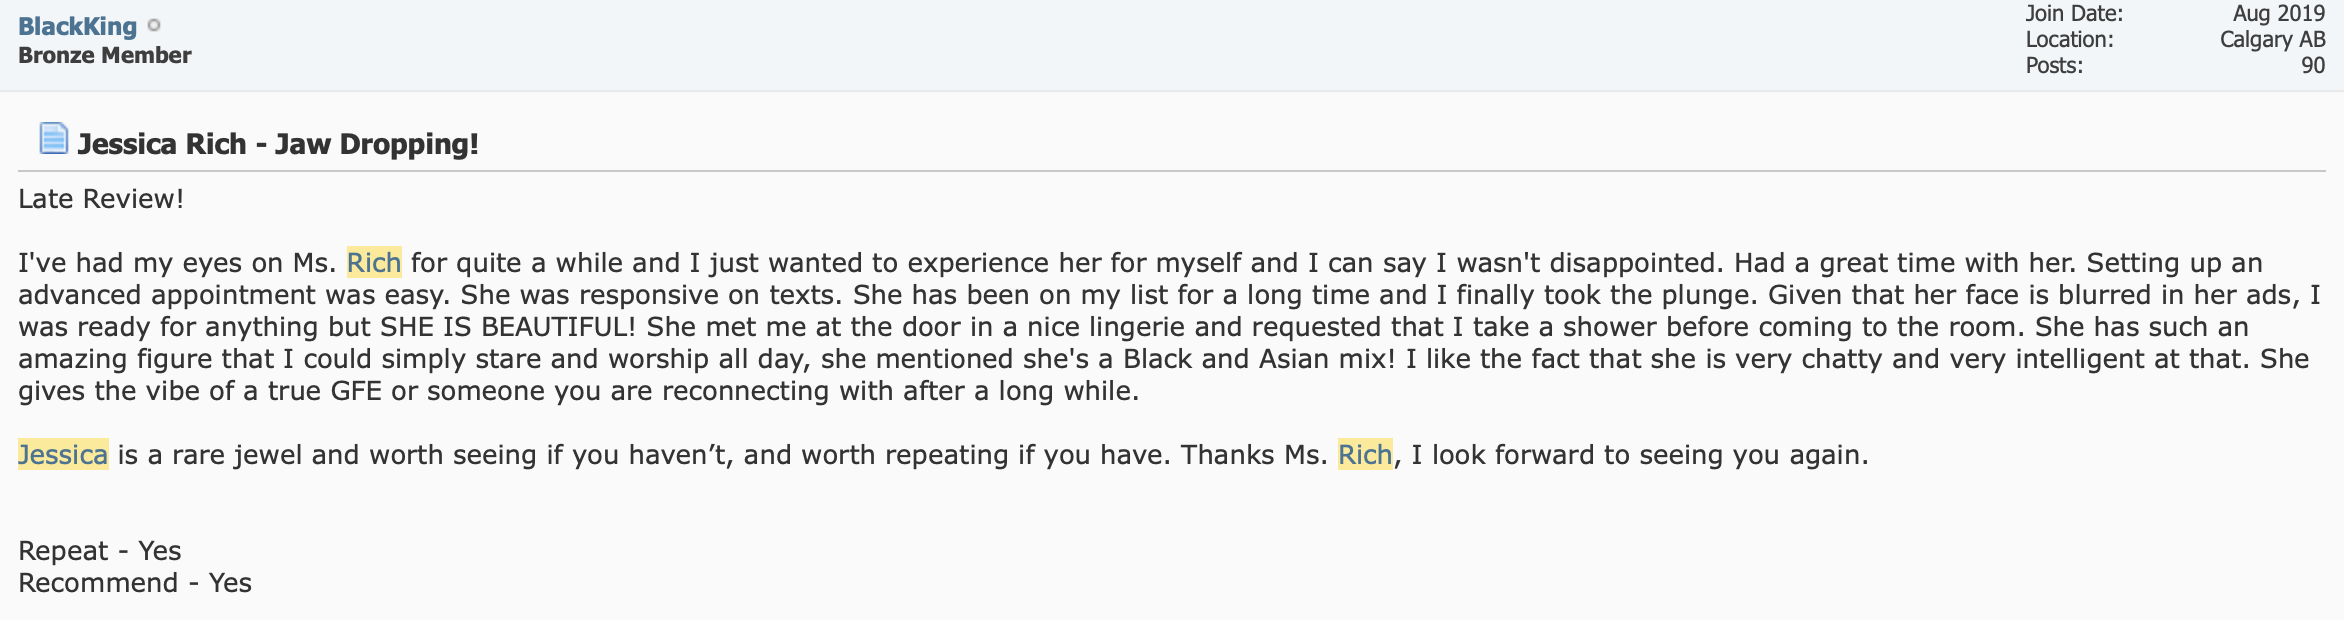Click highlighted word Jessica before 'is a rare jewel'
The image size is (2344, 620).
click(63, 455)
